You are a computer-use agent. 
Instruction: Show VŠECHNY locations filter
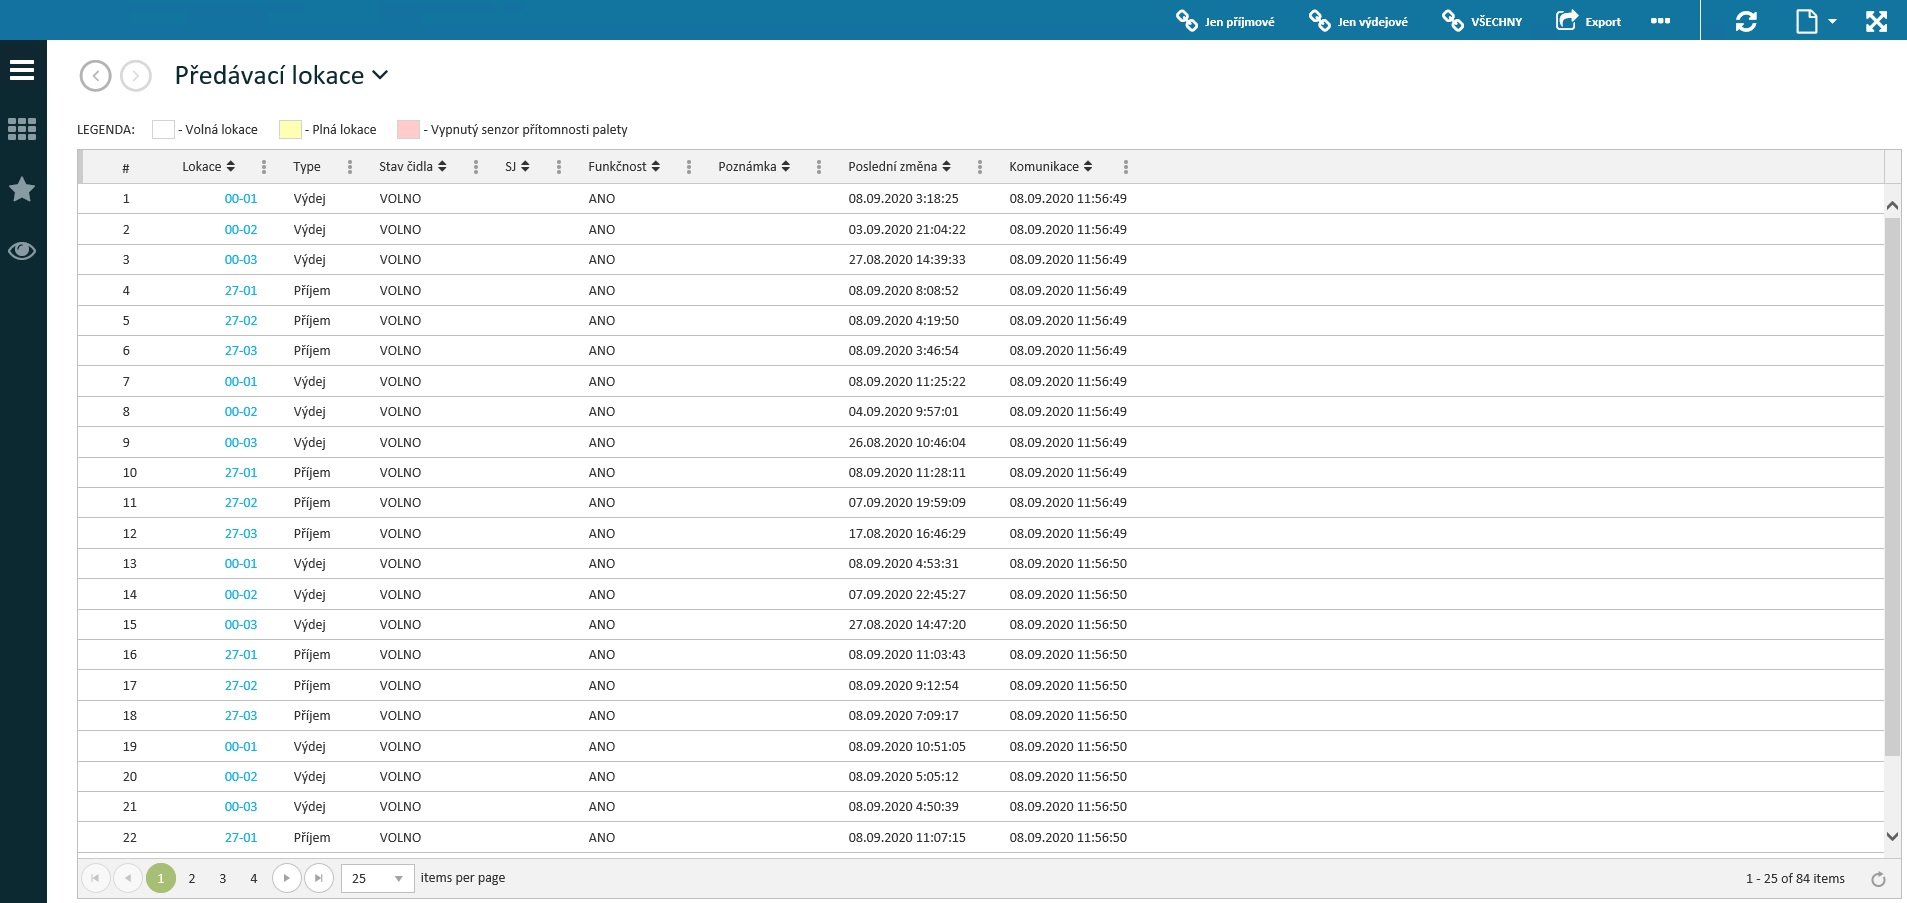1482,21
